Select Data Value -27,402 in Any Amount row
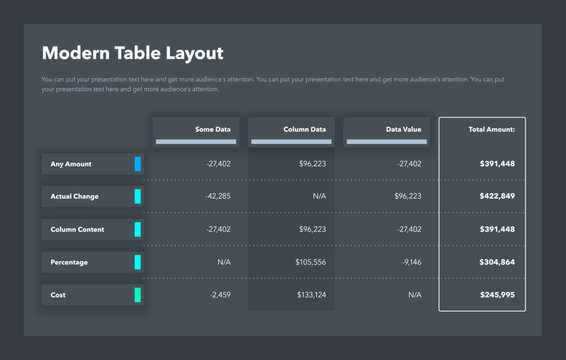Screen dimensions: 566x360 [409, 164]
